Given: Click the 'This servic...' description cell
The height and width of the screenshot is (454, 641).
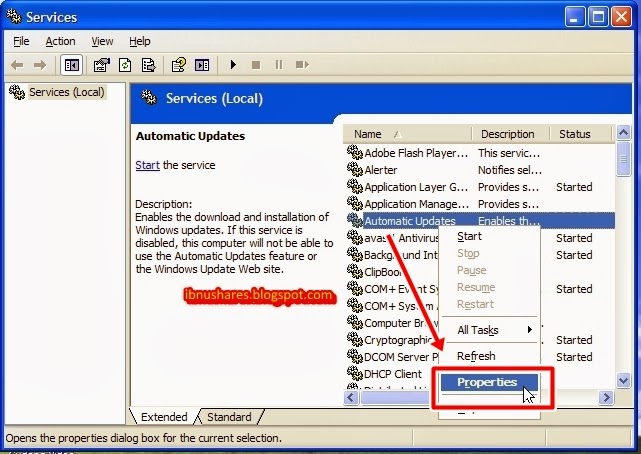Looking at the screenshot, I should [x=509, y=153].
